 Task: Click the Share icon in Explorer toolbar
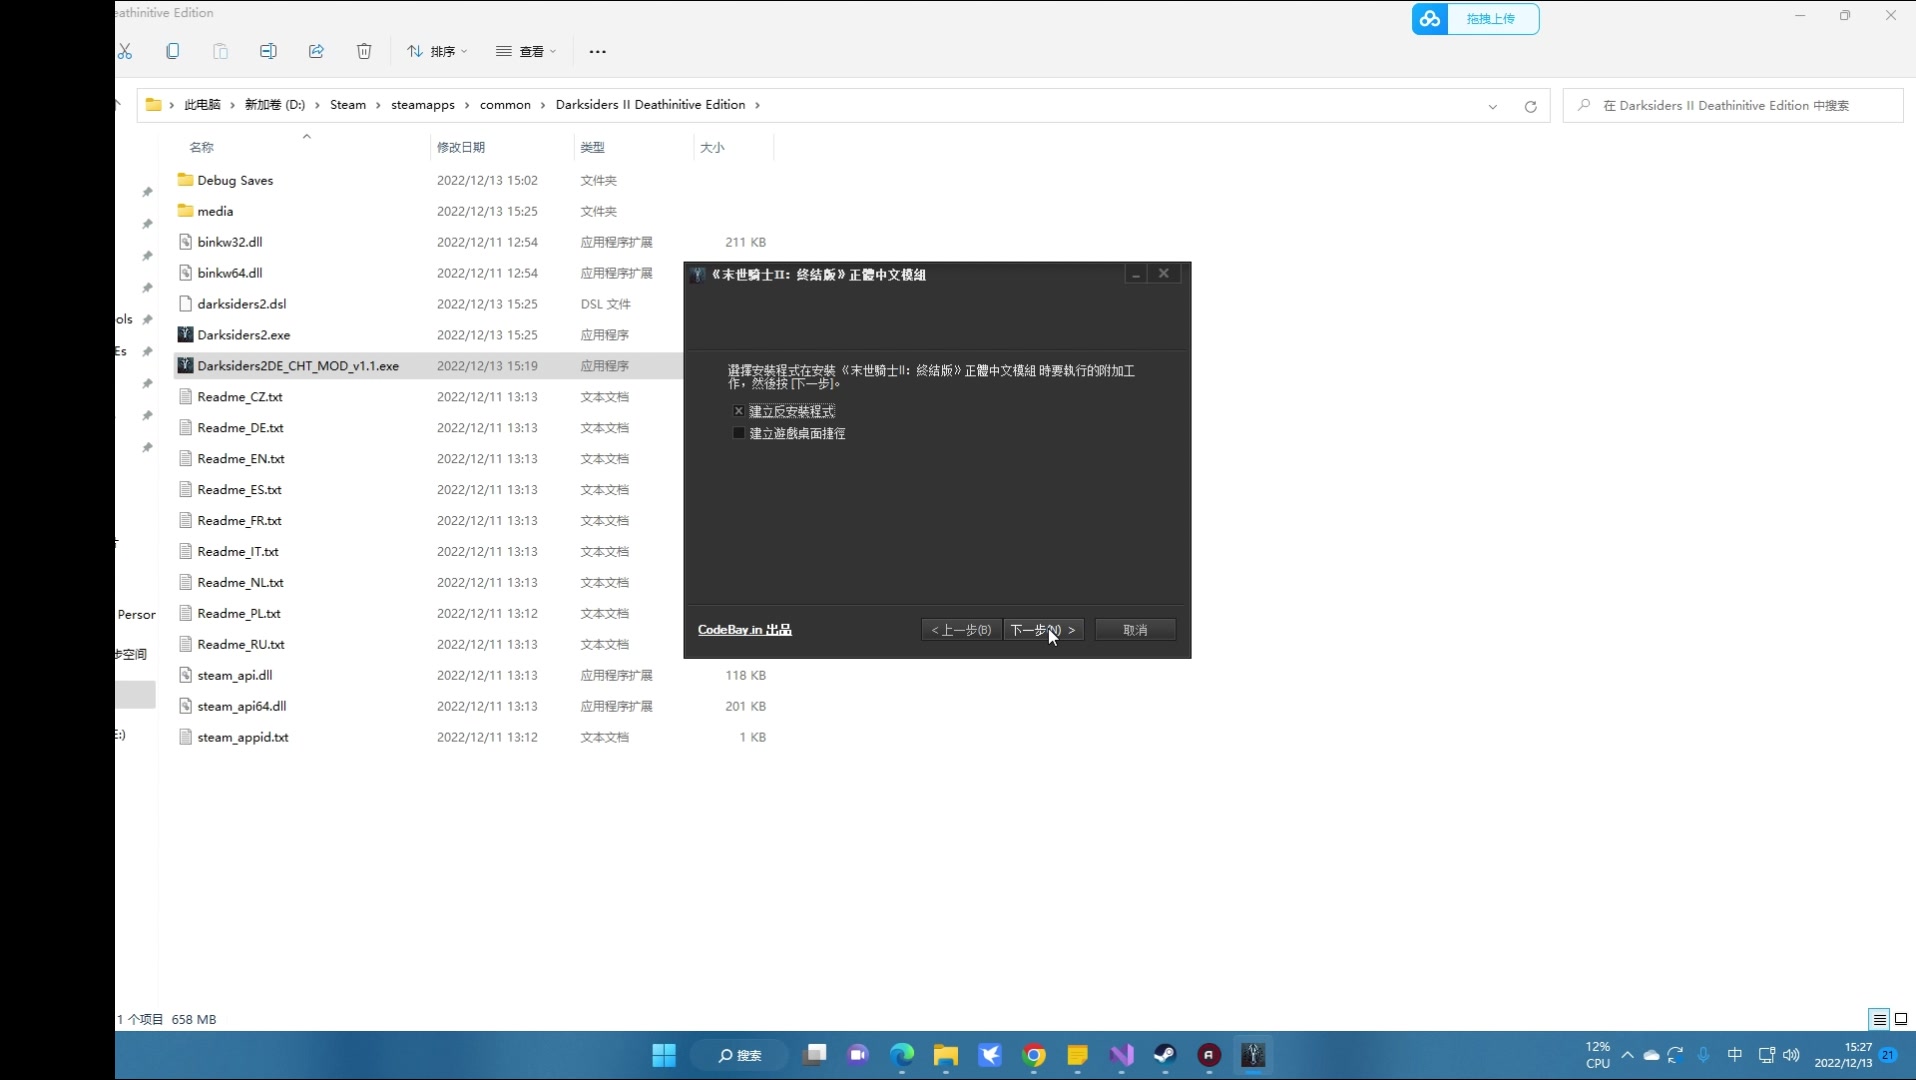tap(316, 51)
